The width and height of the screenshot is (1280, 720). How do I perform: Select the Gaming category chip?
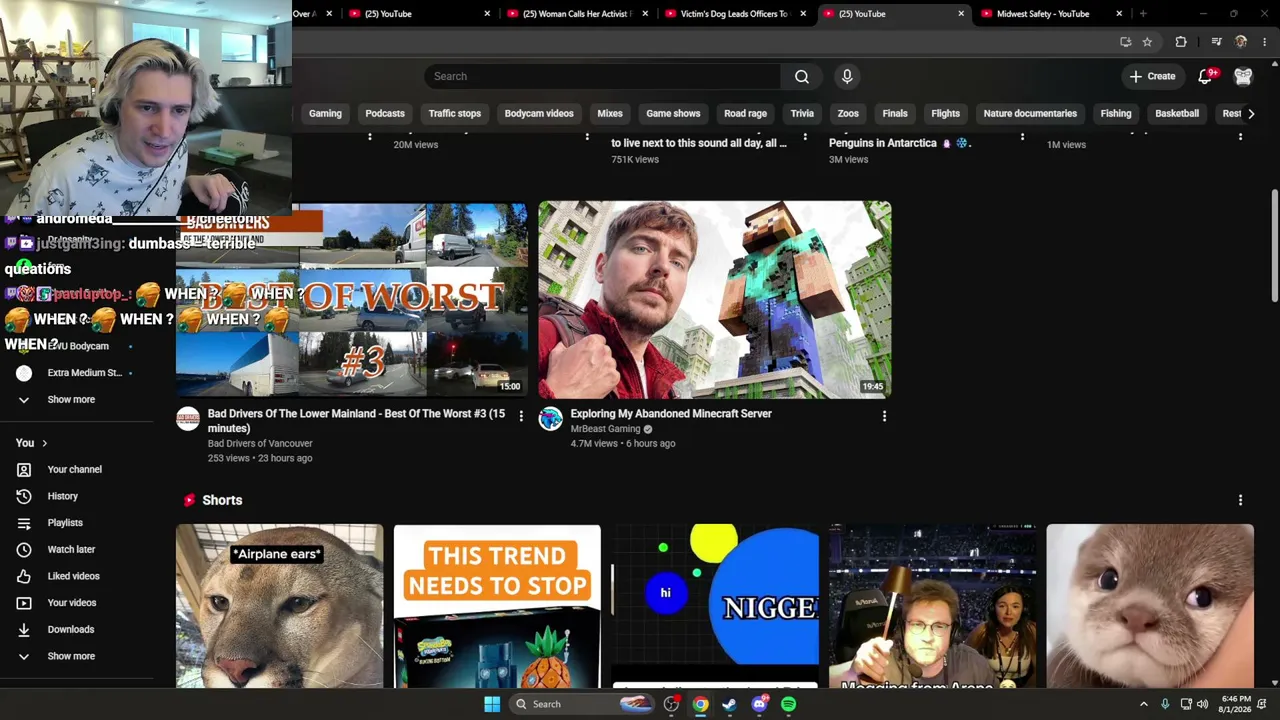click(325, 114)
